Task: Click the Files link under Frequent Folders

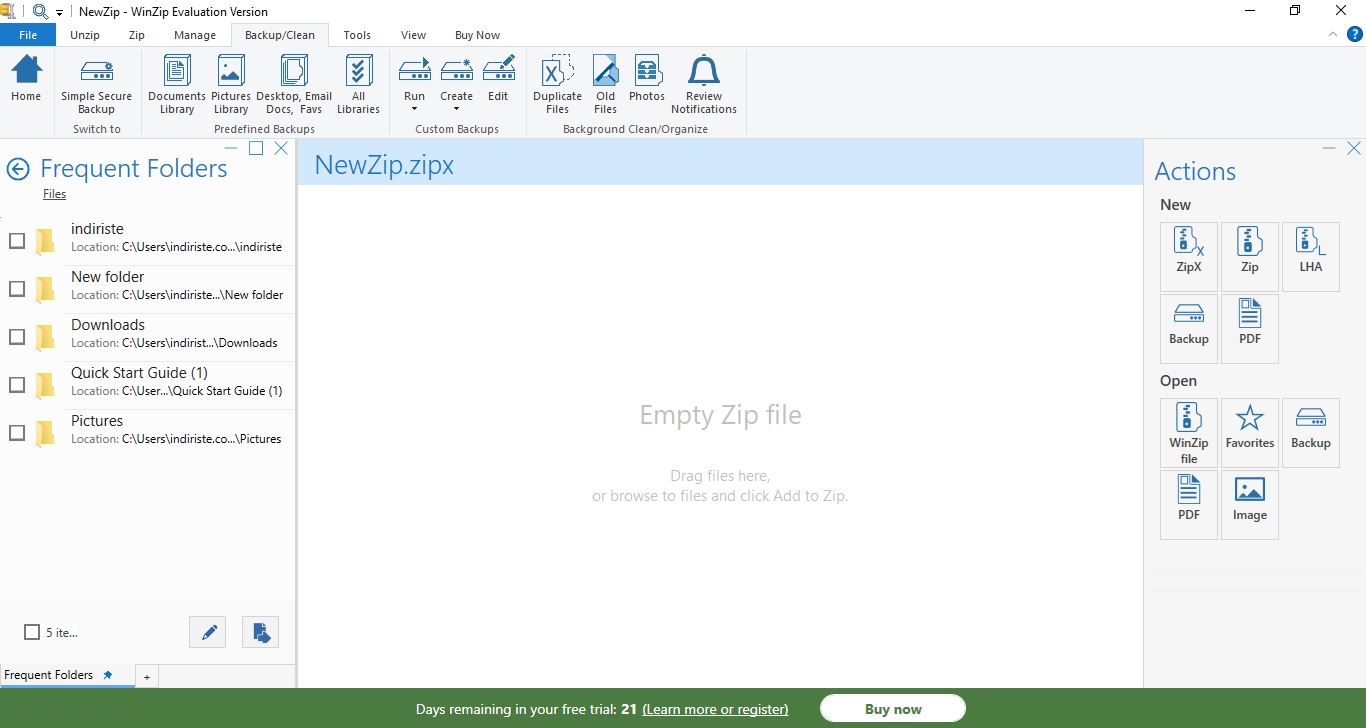Action: click(x=54, y=194)
